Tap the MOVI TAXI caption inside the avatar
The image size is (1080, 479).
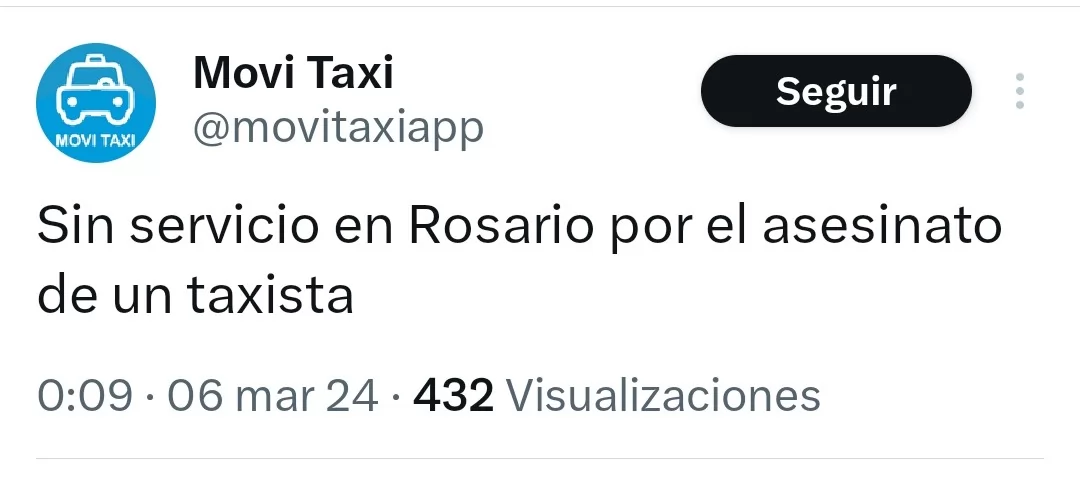(x=96, y=142)
